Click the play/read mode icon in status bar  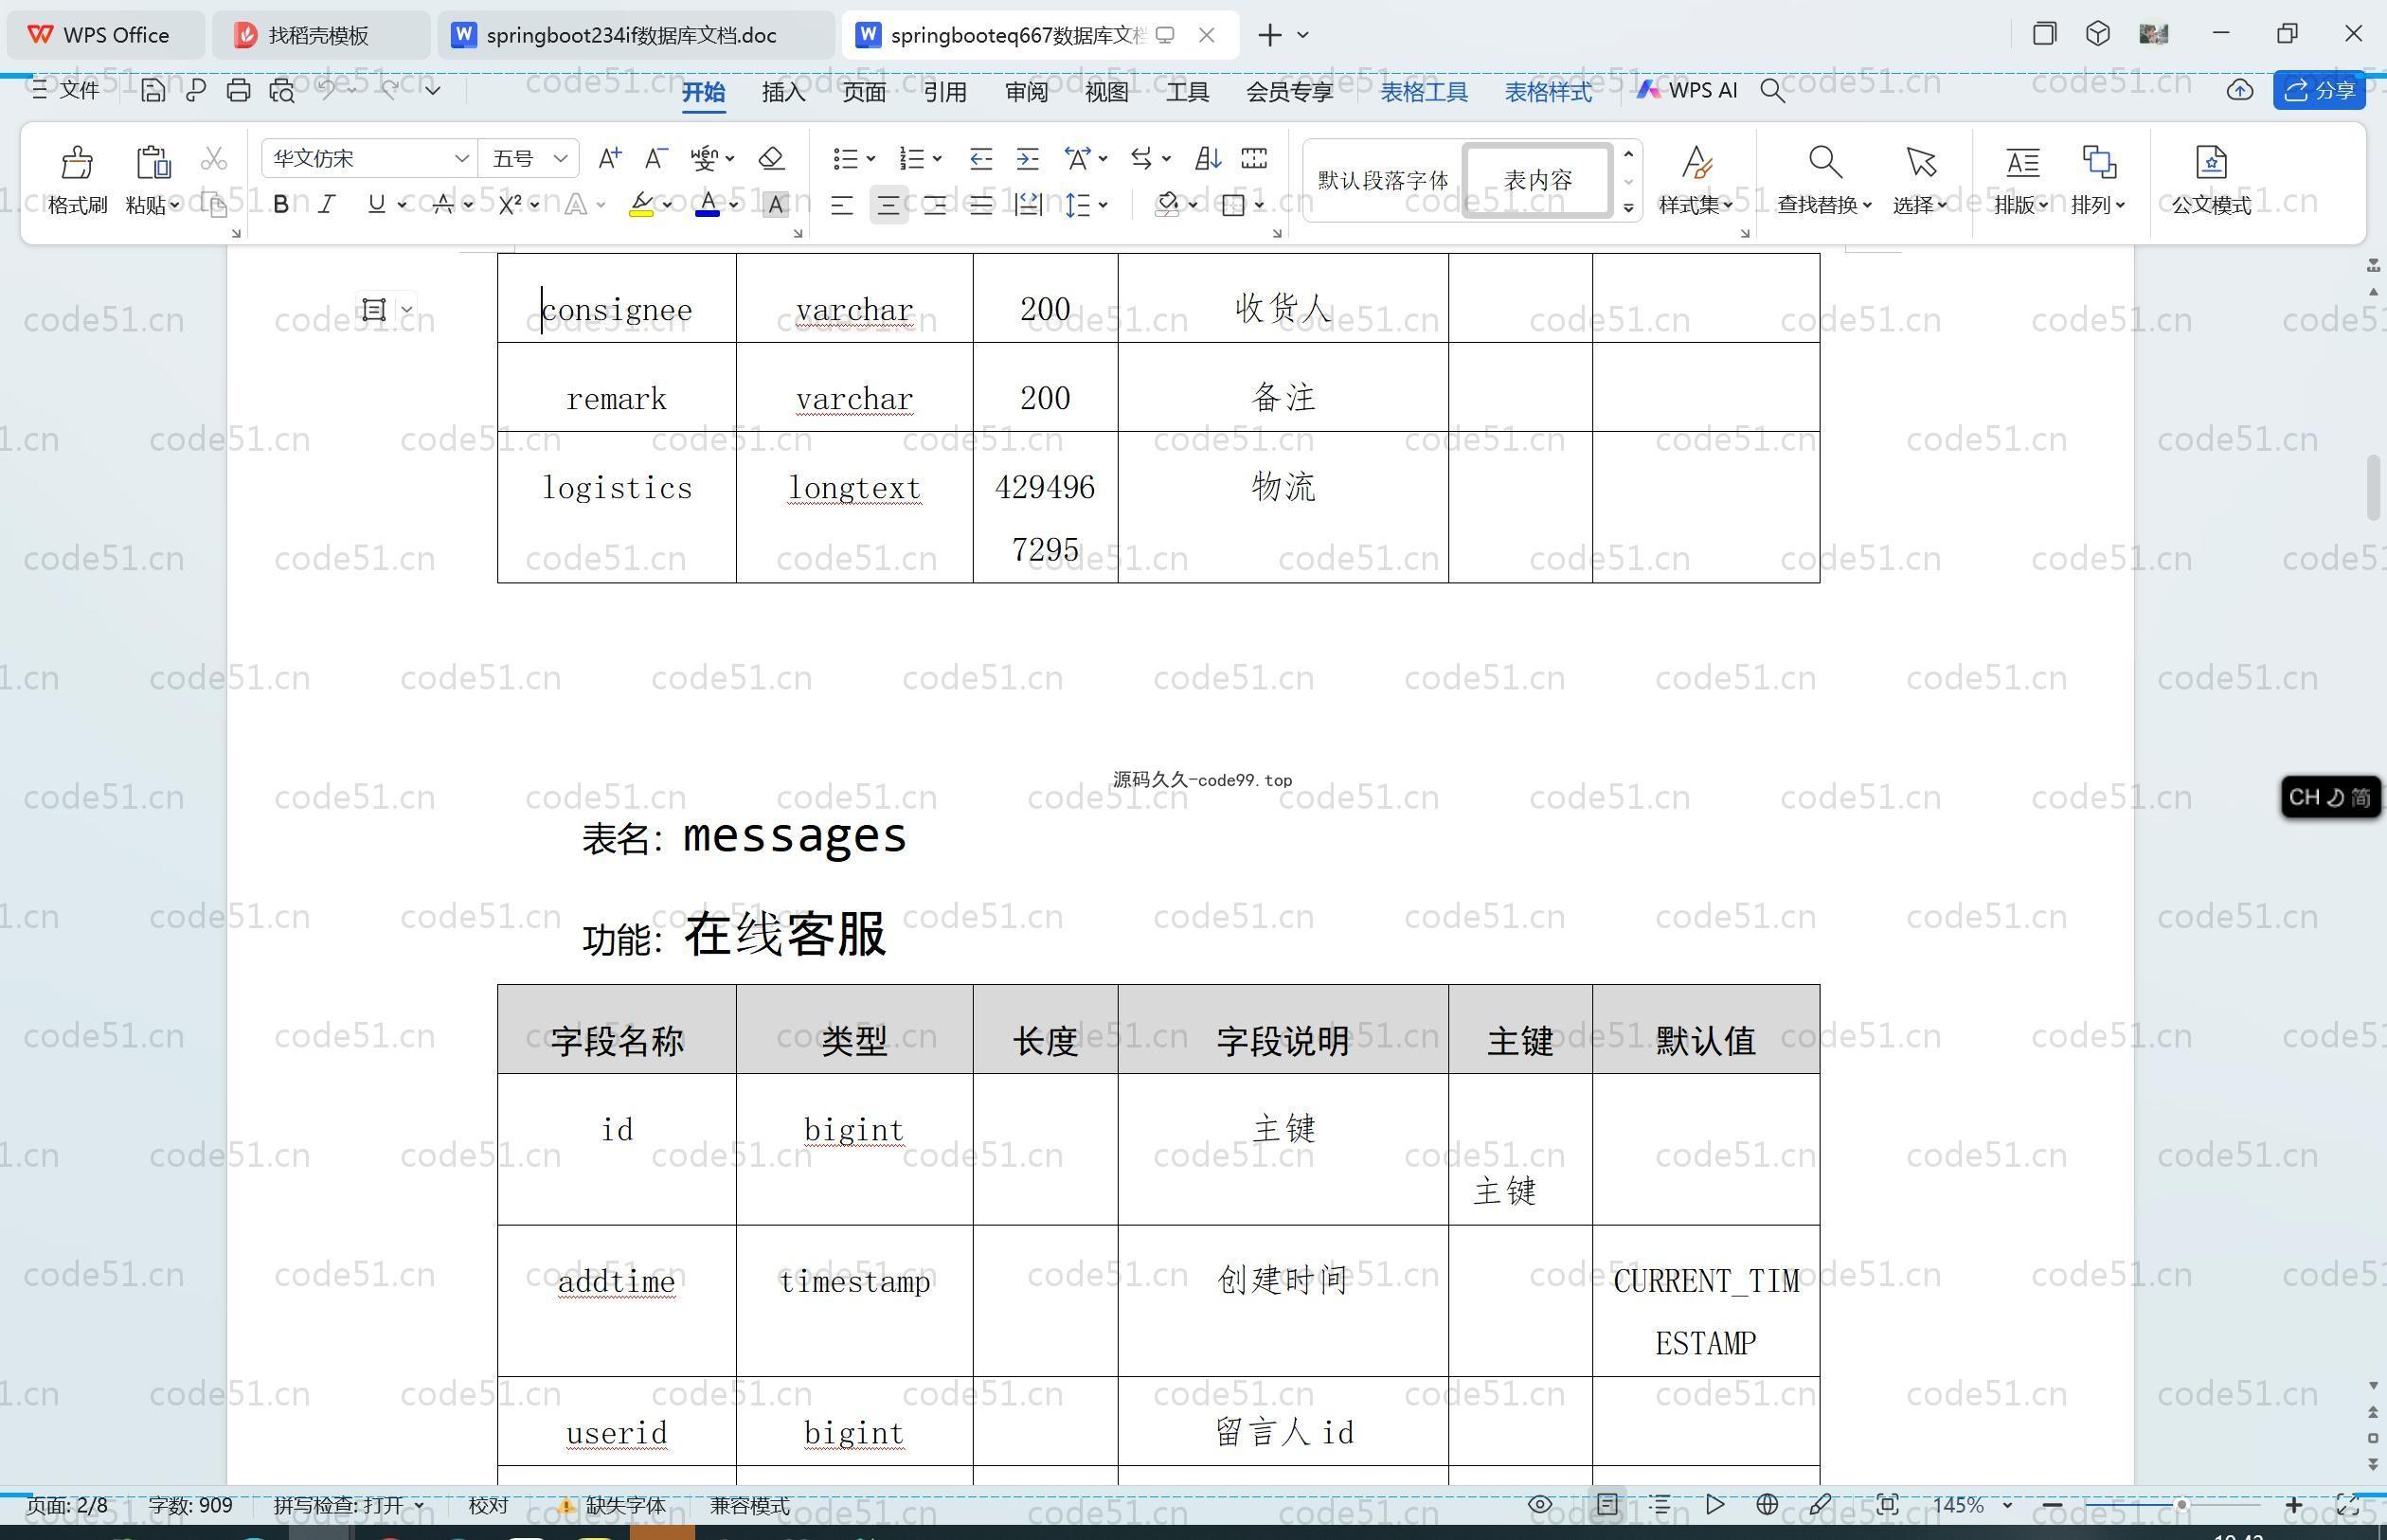coord(1714,1504)
